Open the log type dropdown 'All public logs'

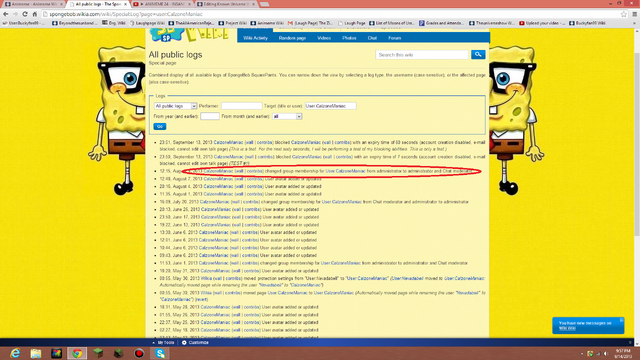click(x=175, y=106)
